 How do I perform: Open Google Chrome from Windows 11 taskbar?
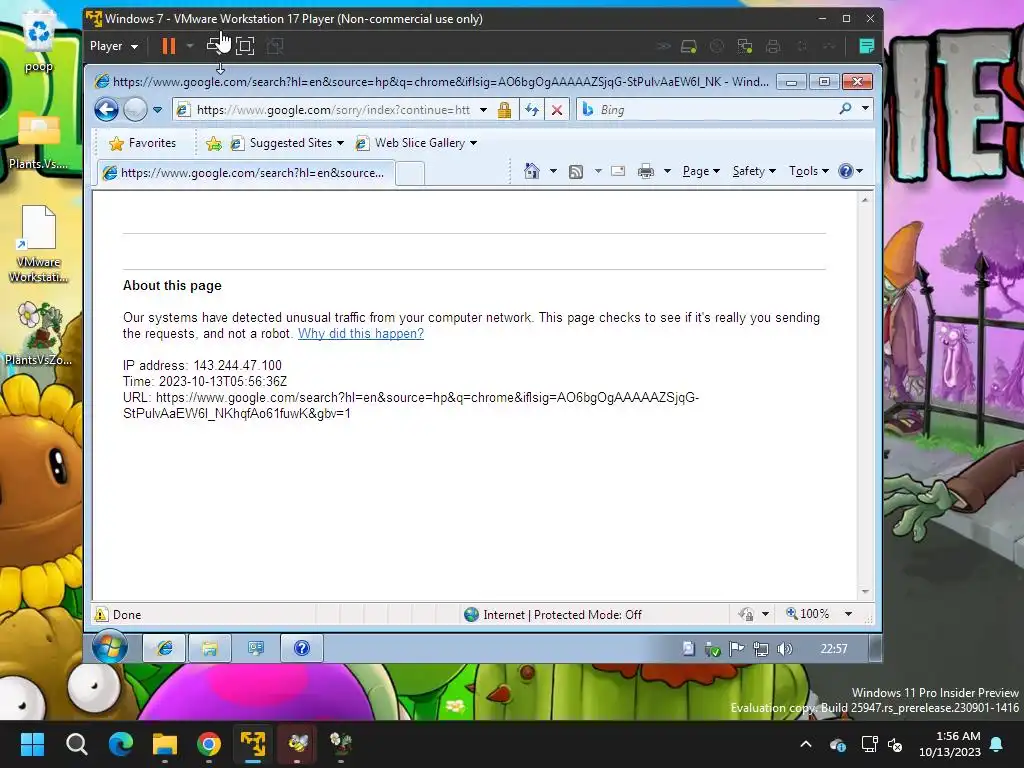click(x=209, y=744)
